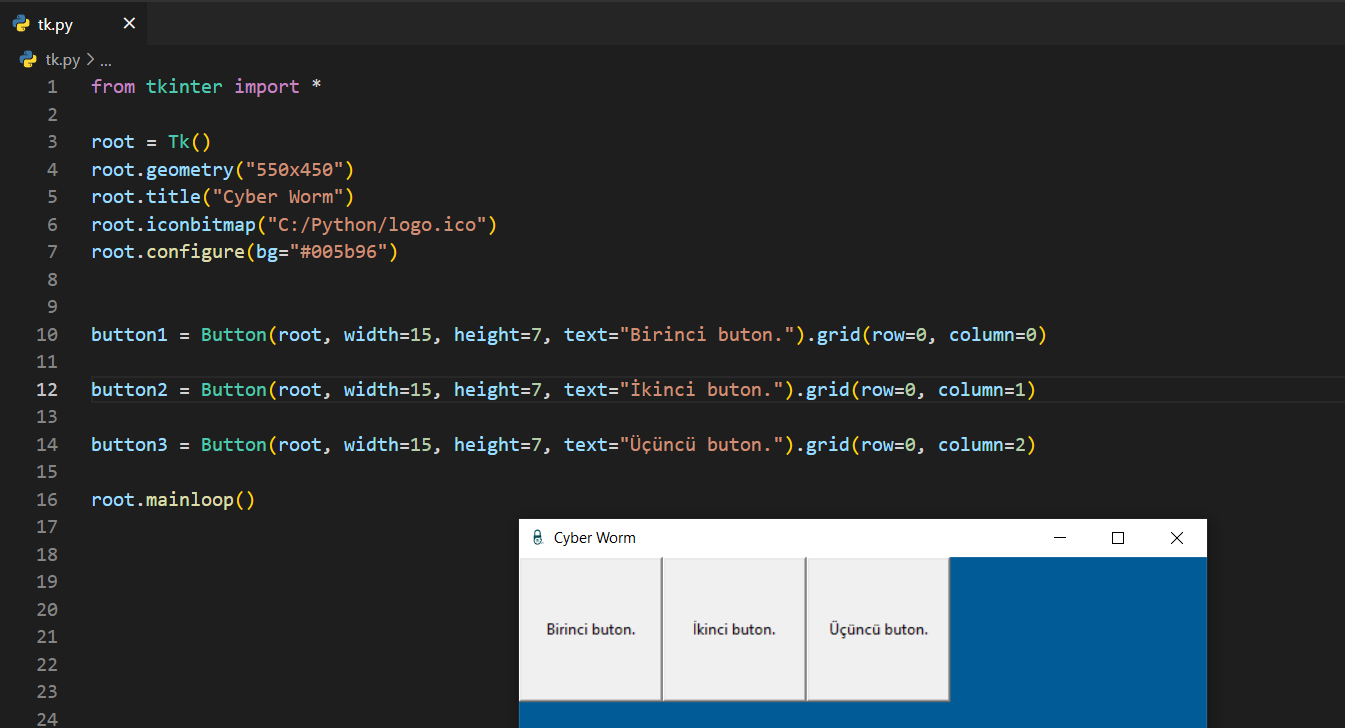Click the Python icon in the tk.py tab
The width and height of the screenshot is (1345, 728).
pos(21,23)
